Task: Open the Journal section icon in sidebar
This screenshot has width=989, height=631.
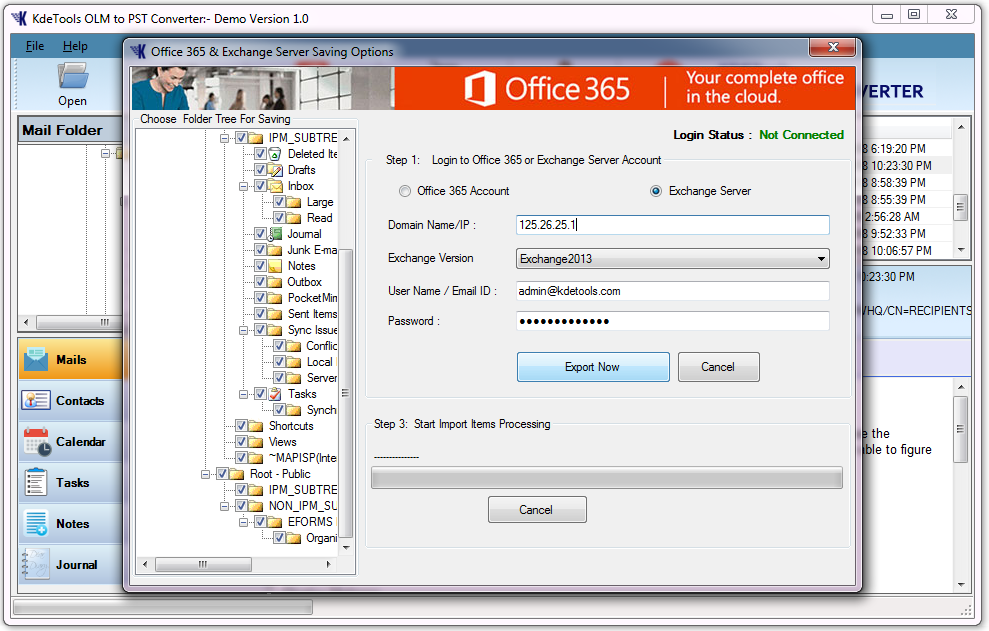Action: [35, 564]
